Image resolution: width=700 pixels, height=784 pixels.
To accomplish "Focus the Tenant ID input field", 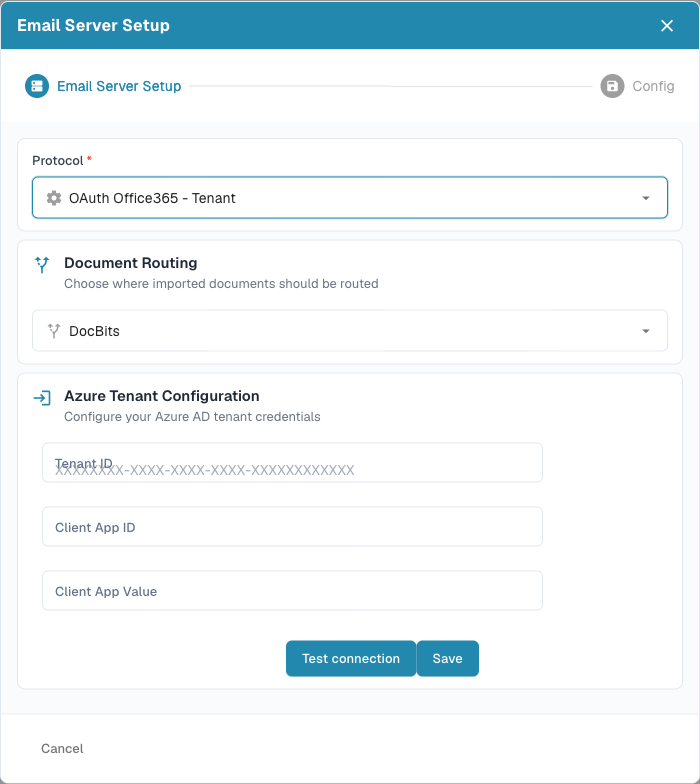I will [292, 462].
